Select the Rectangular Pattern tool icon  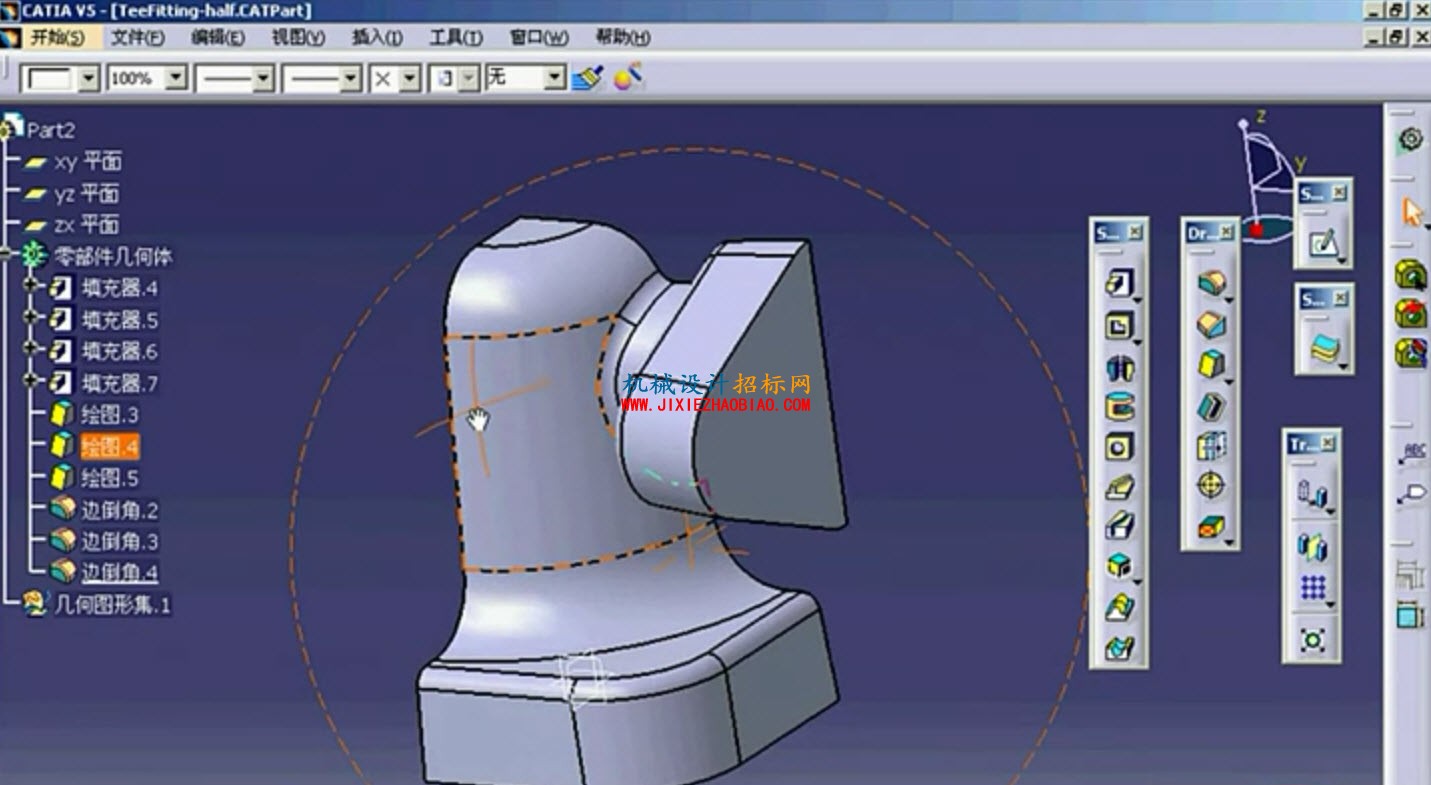(x=1312, y=587)
